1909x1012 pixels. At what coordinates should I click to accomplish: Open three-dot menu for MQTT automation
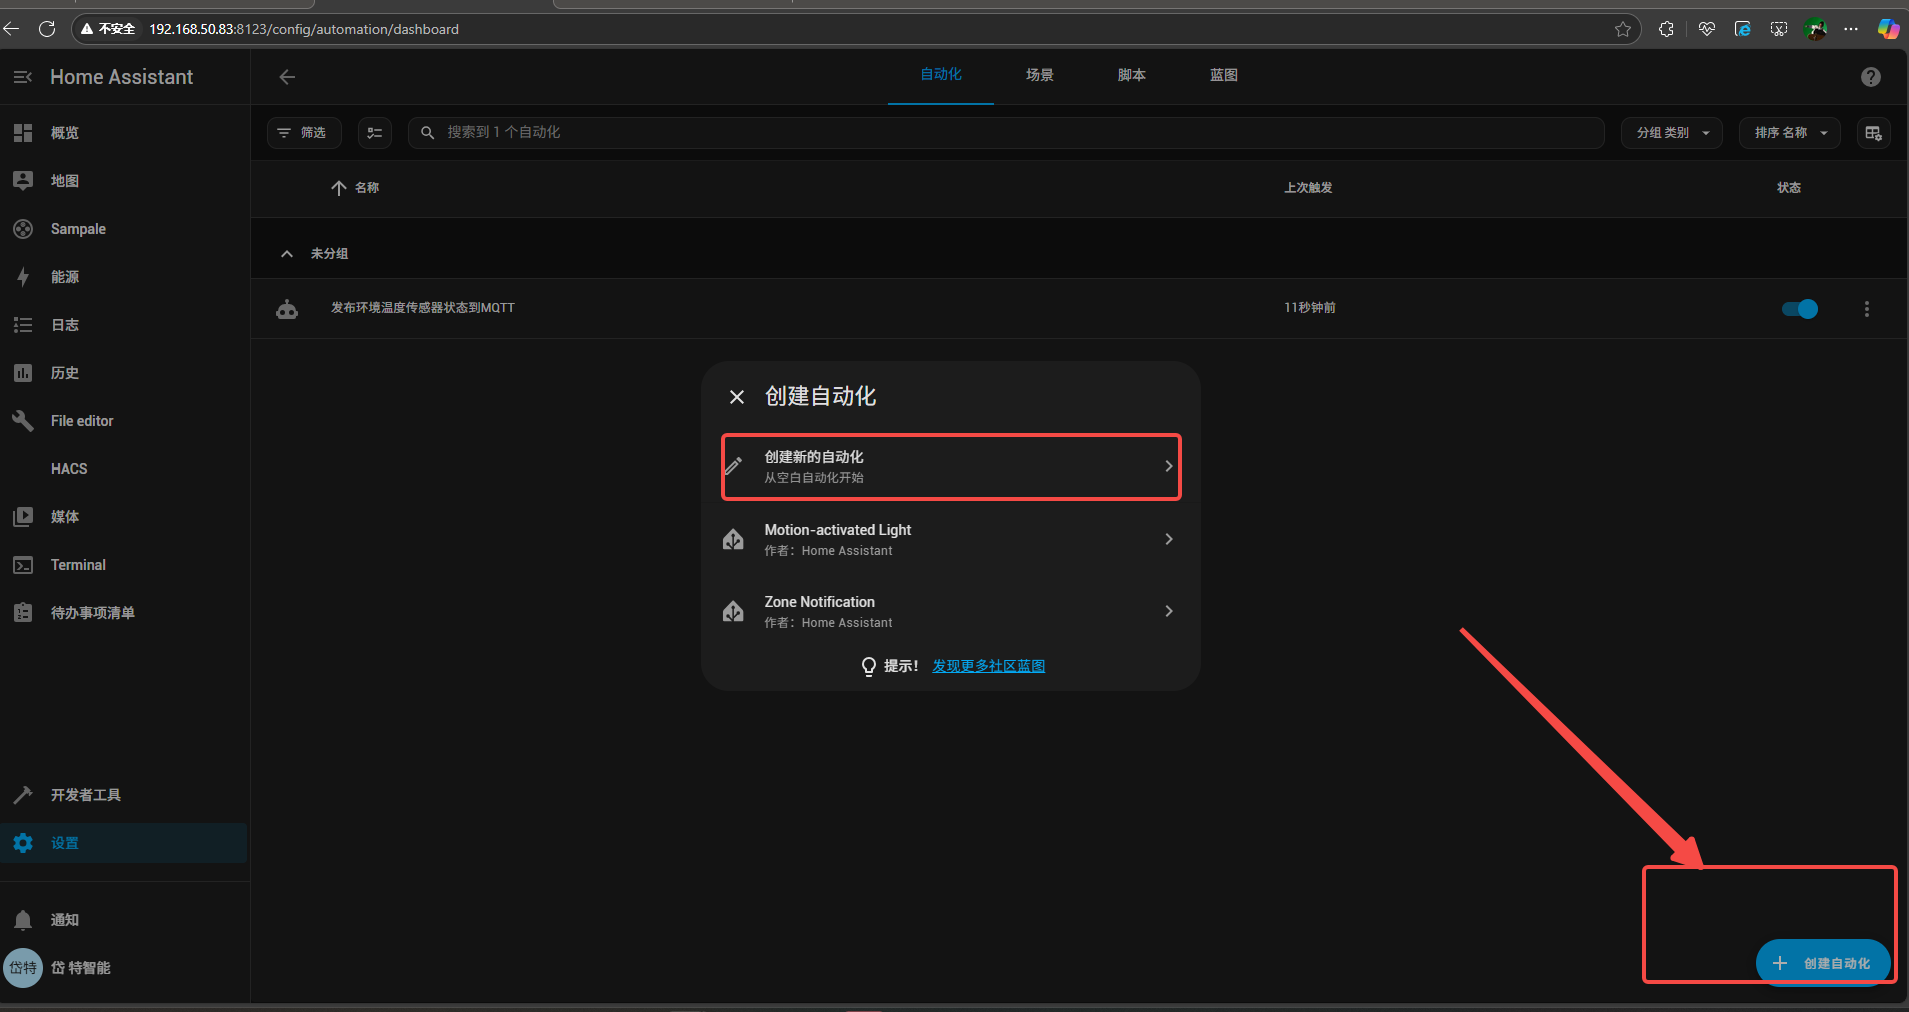click(x=1866, y=309)
